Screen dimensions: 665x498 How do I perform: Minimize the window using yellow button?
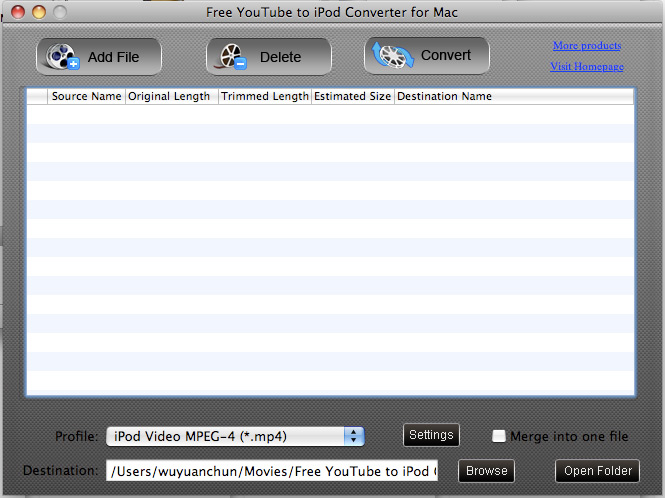pyautogui.click(x=38, y=12)
